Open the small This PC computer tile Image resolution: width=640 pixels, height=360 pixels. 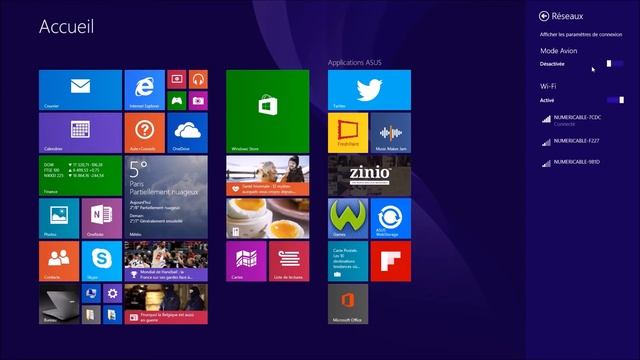(91, 293)
